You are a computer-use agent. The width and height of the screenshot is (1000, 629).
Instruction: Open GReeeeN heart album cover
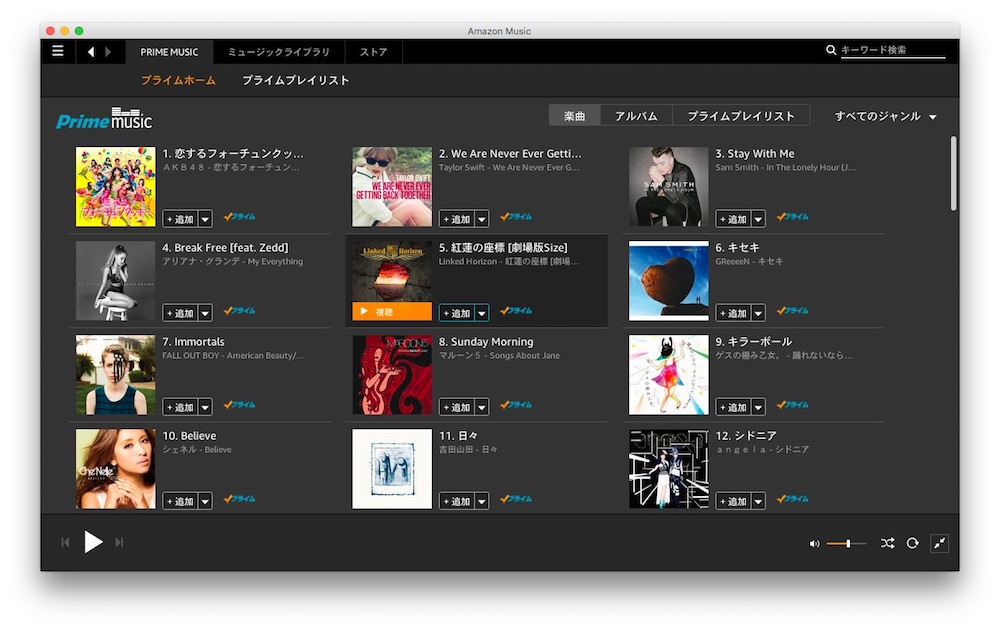tap(668, 281)
